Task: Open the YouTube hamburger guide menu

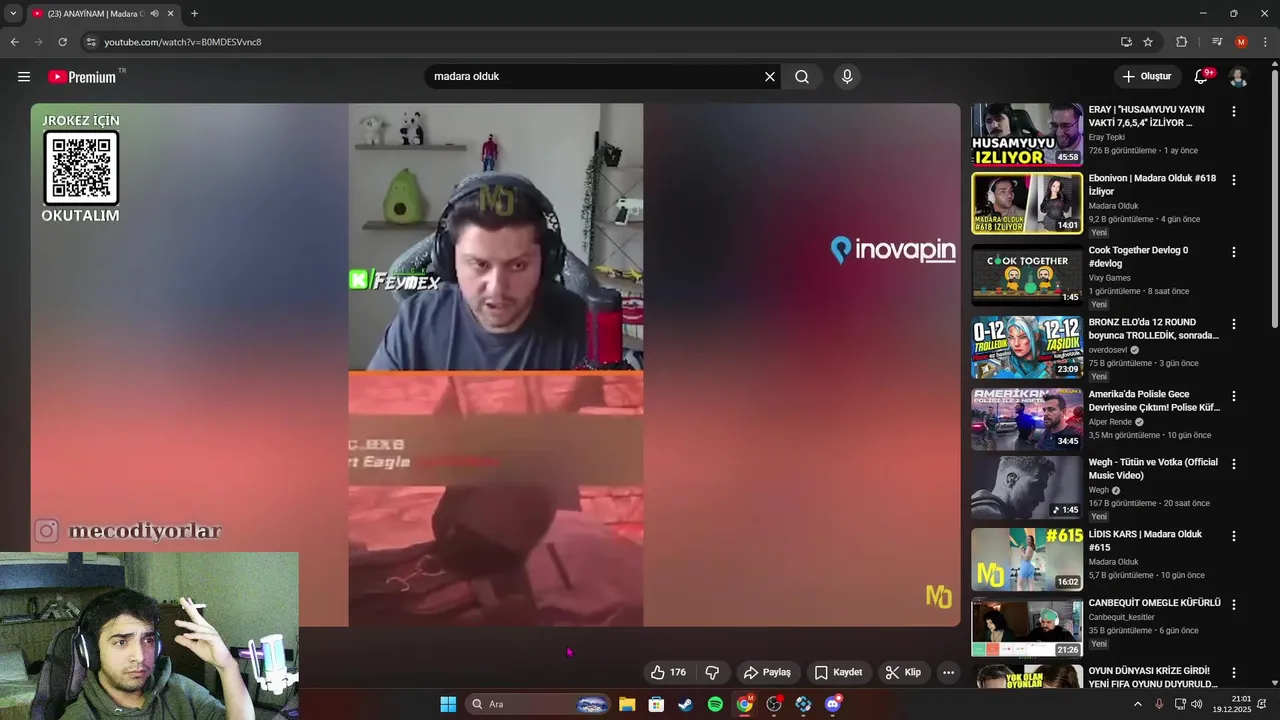Action: (24, 76)
